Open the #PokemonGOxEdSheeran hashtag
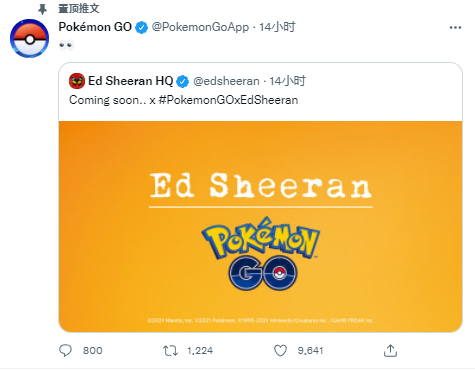Screen dimensions: 475x371 click(228, 100)
